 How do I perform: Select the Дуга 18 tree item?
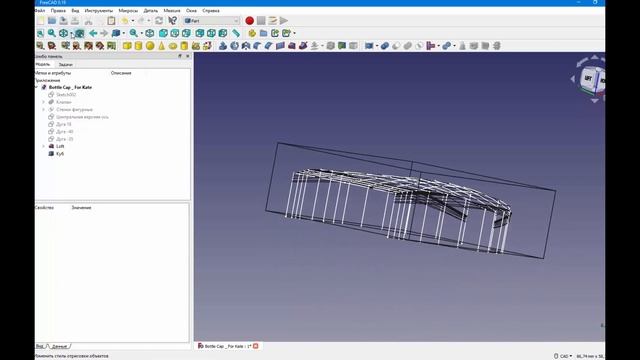[64, 124]
